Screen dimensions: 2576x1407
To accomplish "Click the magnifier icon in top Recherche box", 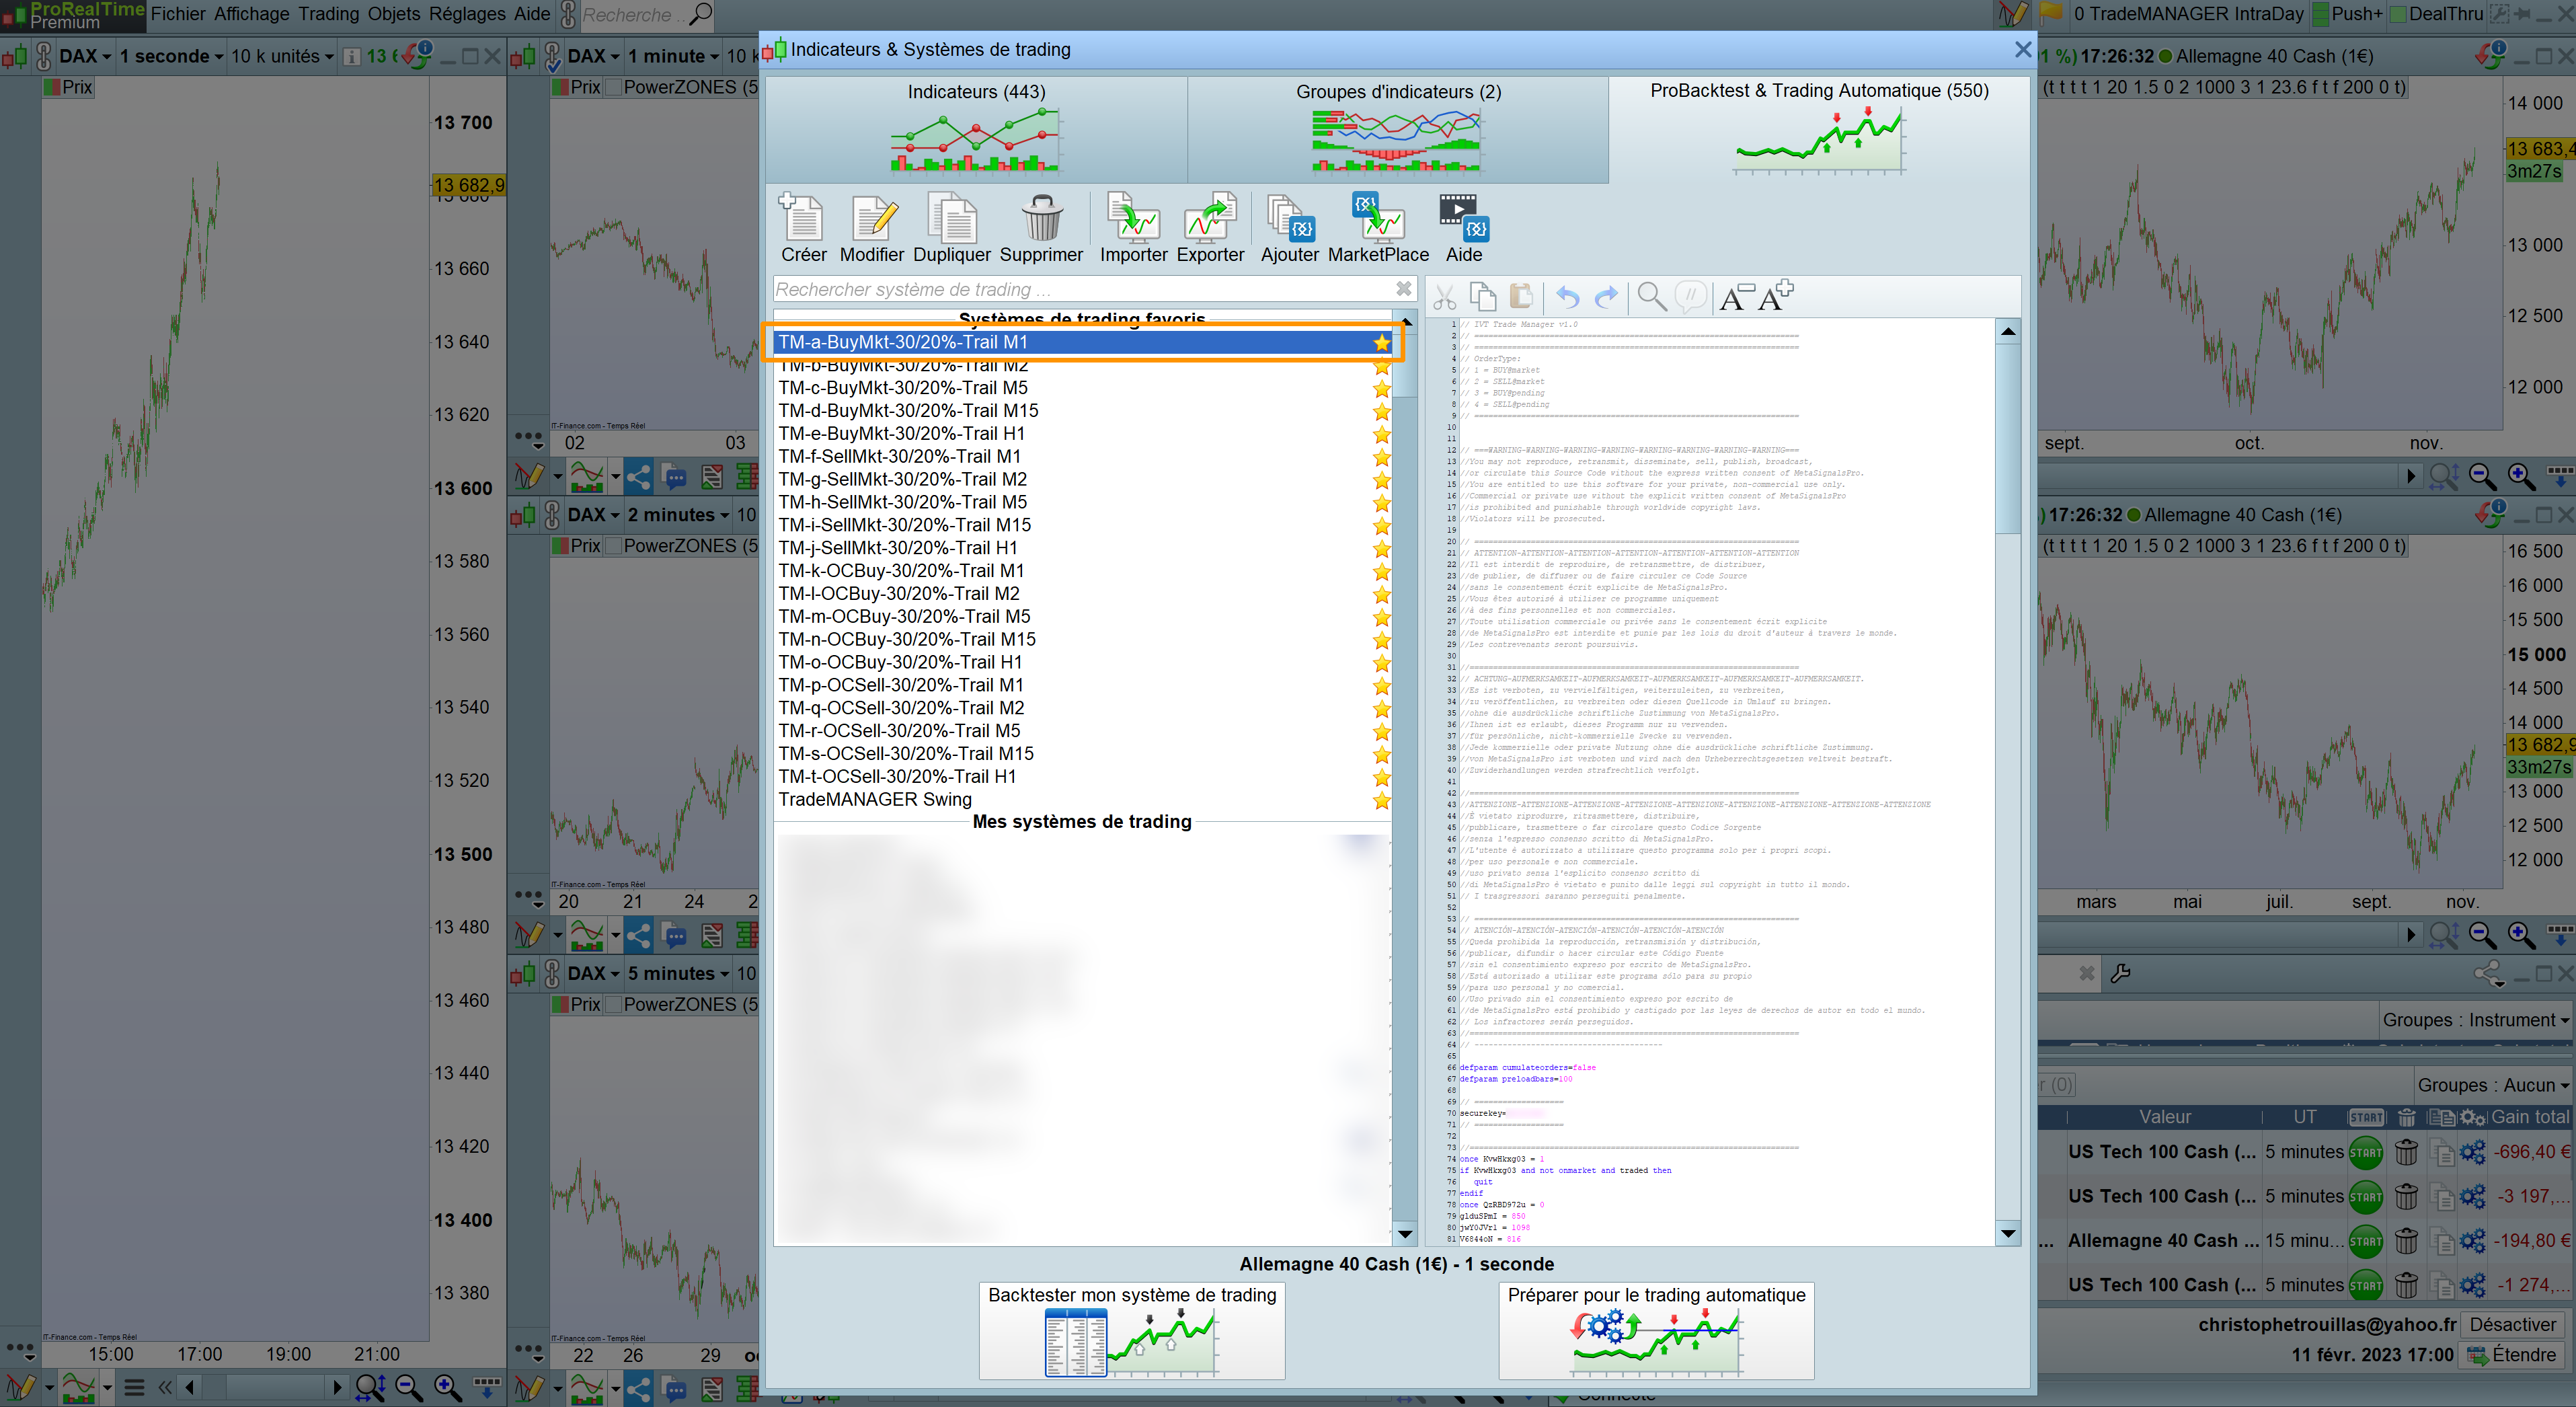I will pos(702,14).
